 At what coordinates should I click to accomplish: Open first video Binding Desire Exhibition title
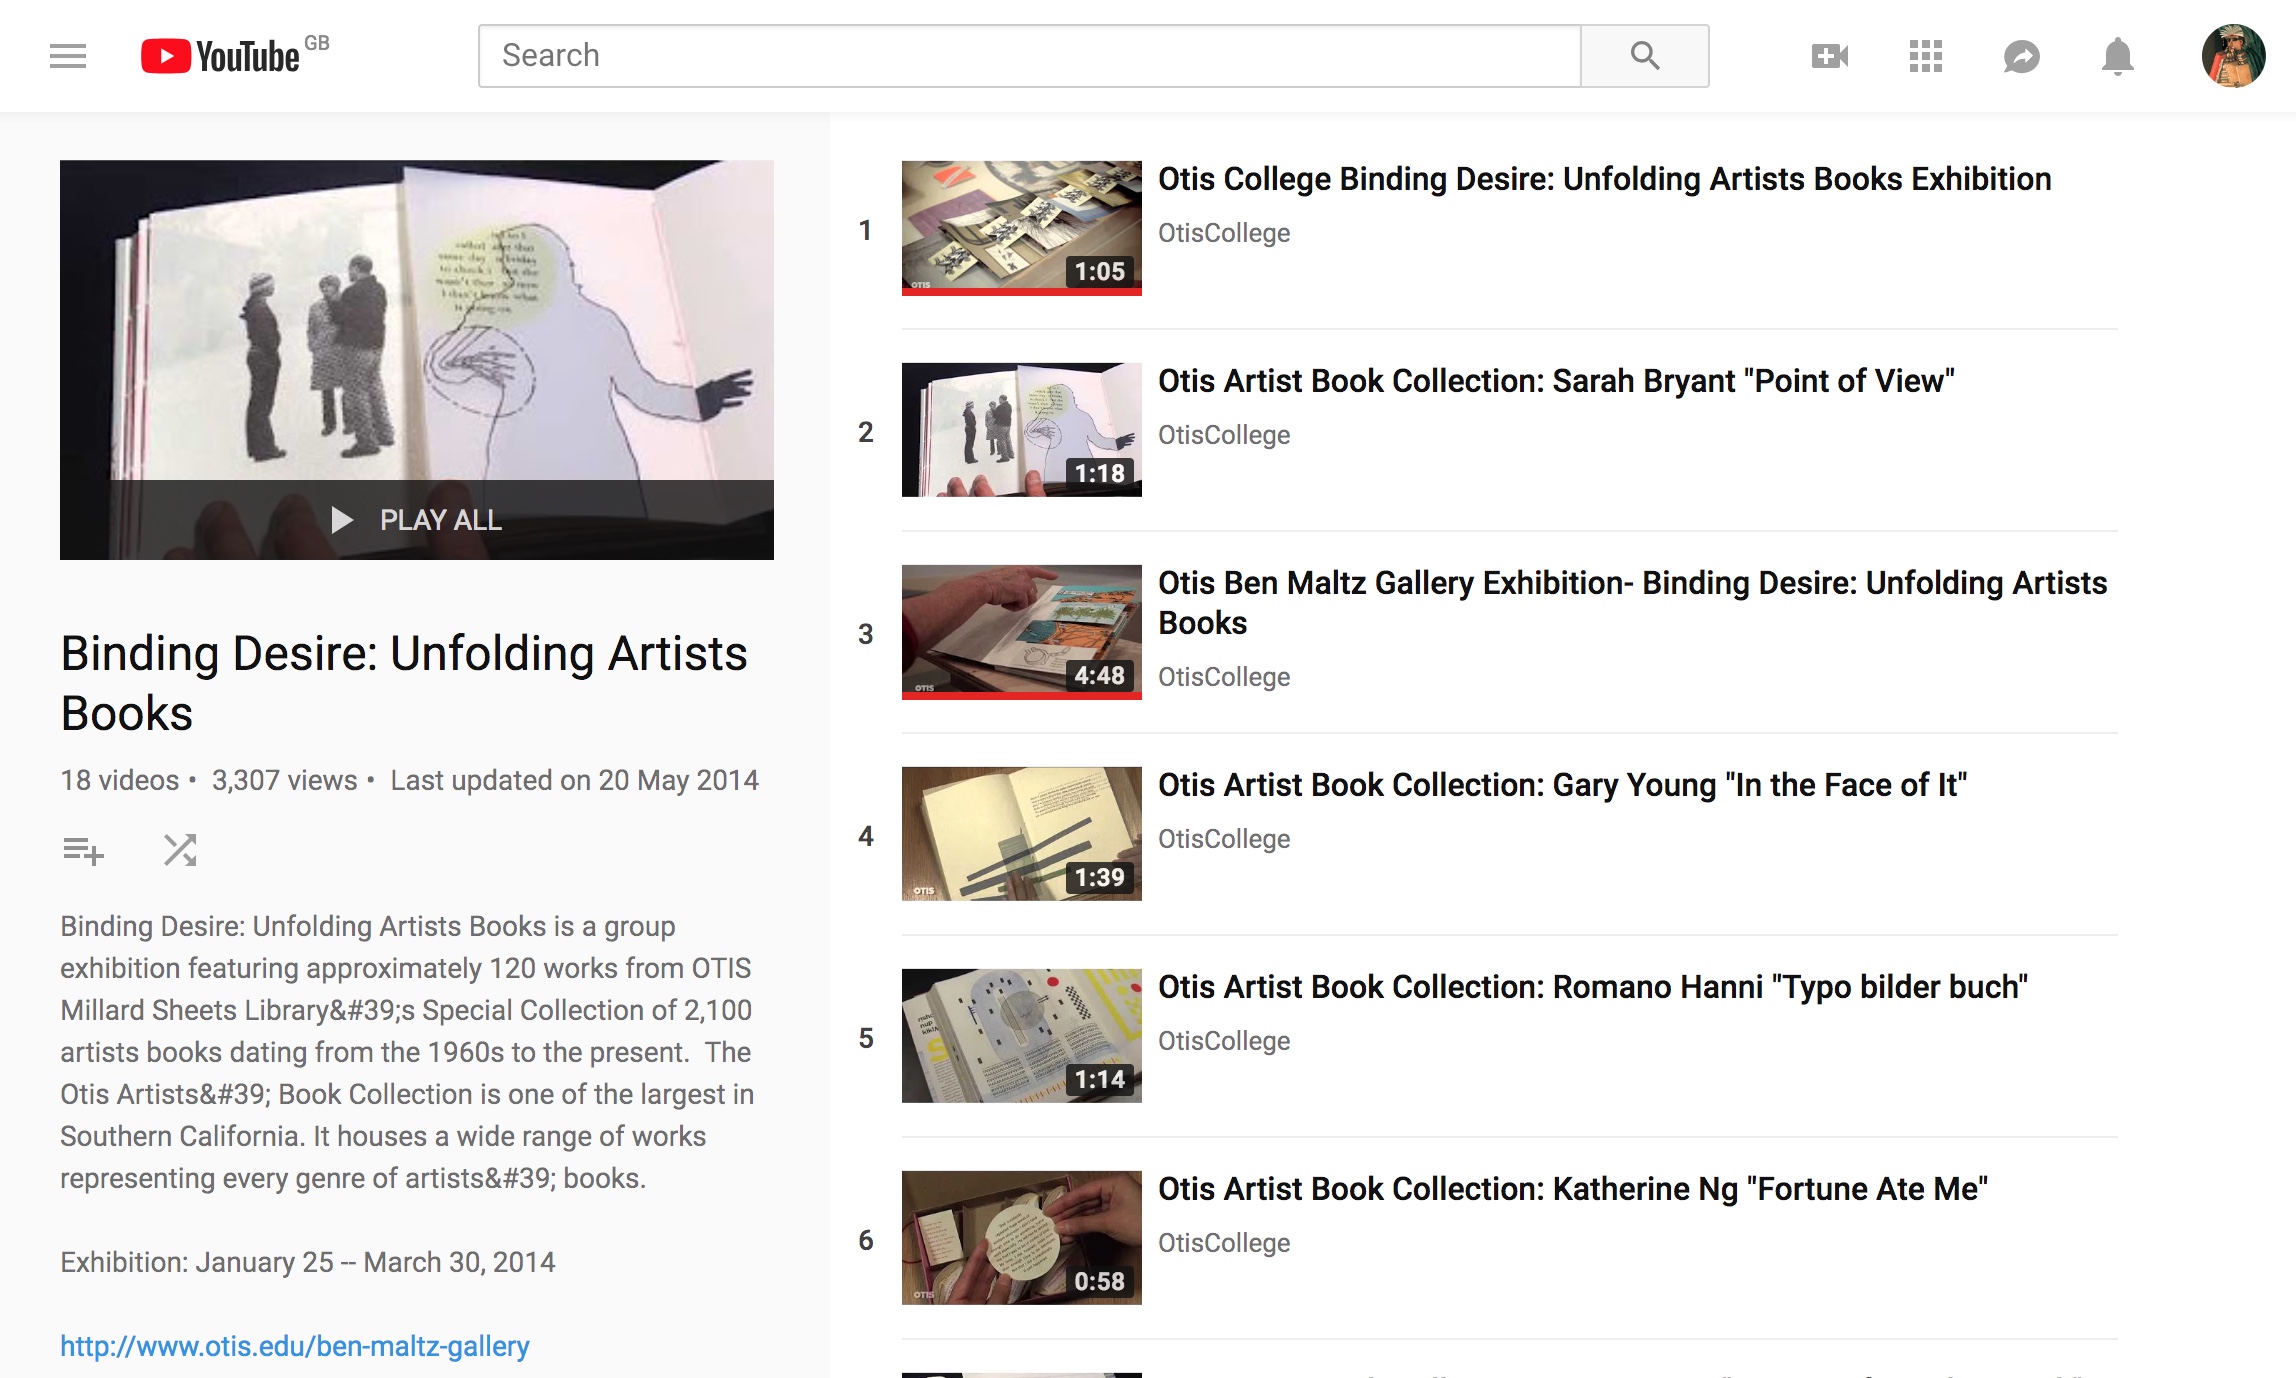pos(1604,179)
